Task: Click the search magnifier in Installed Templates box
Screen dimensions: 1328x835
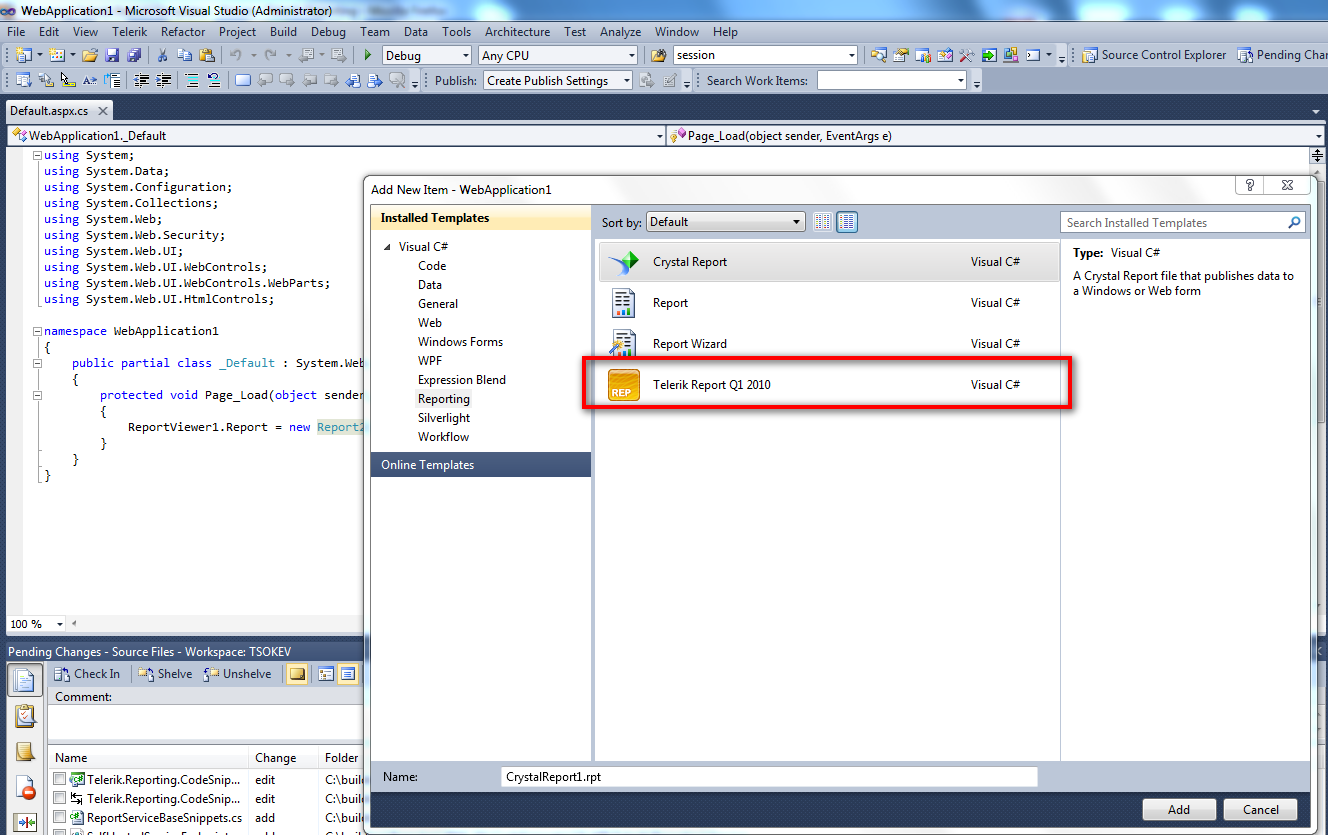Action: click(1295, 223)
